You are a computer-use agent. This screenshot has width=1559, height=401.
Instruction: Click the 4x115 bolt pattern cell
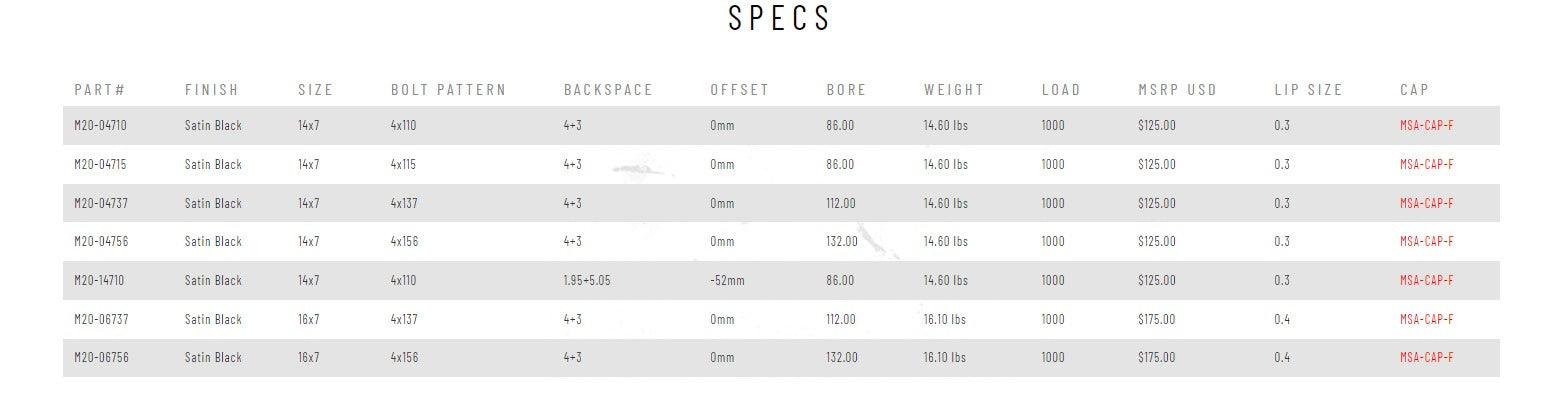[x=403, y=165]
